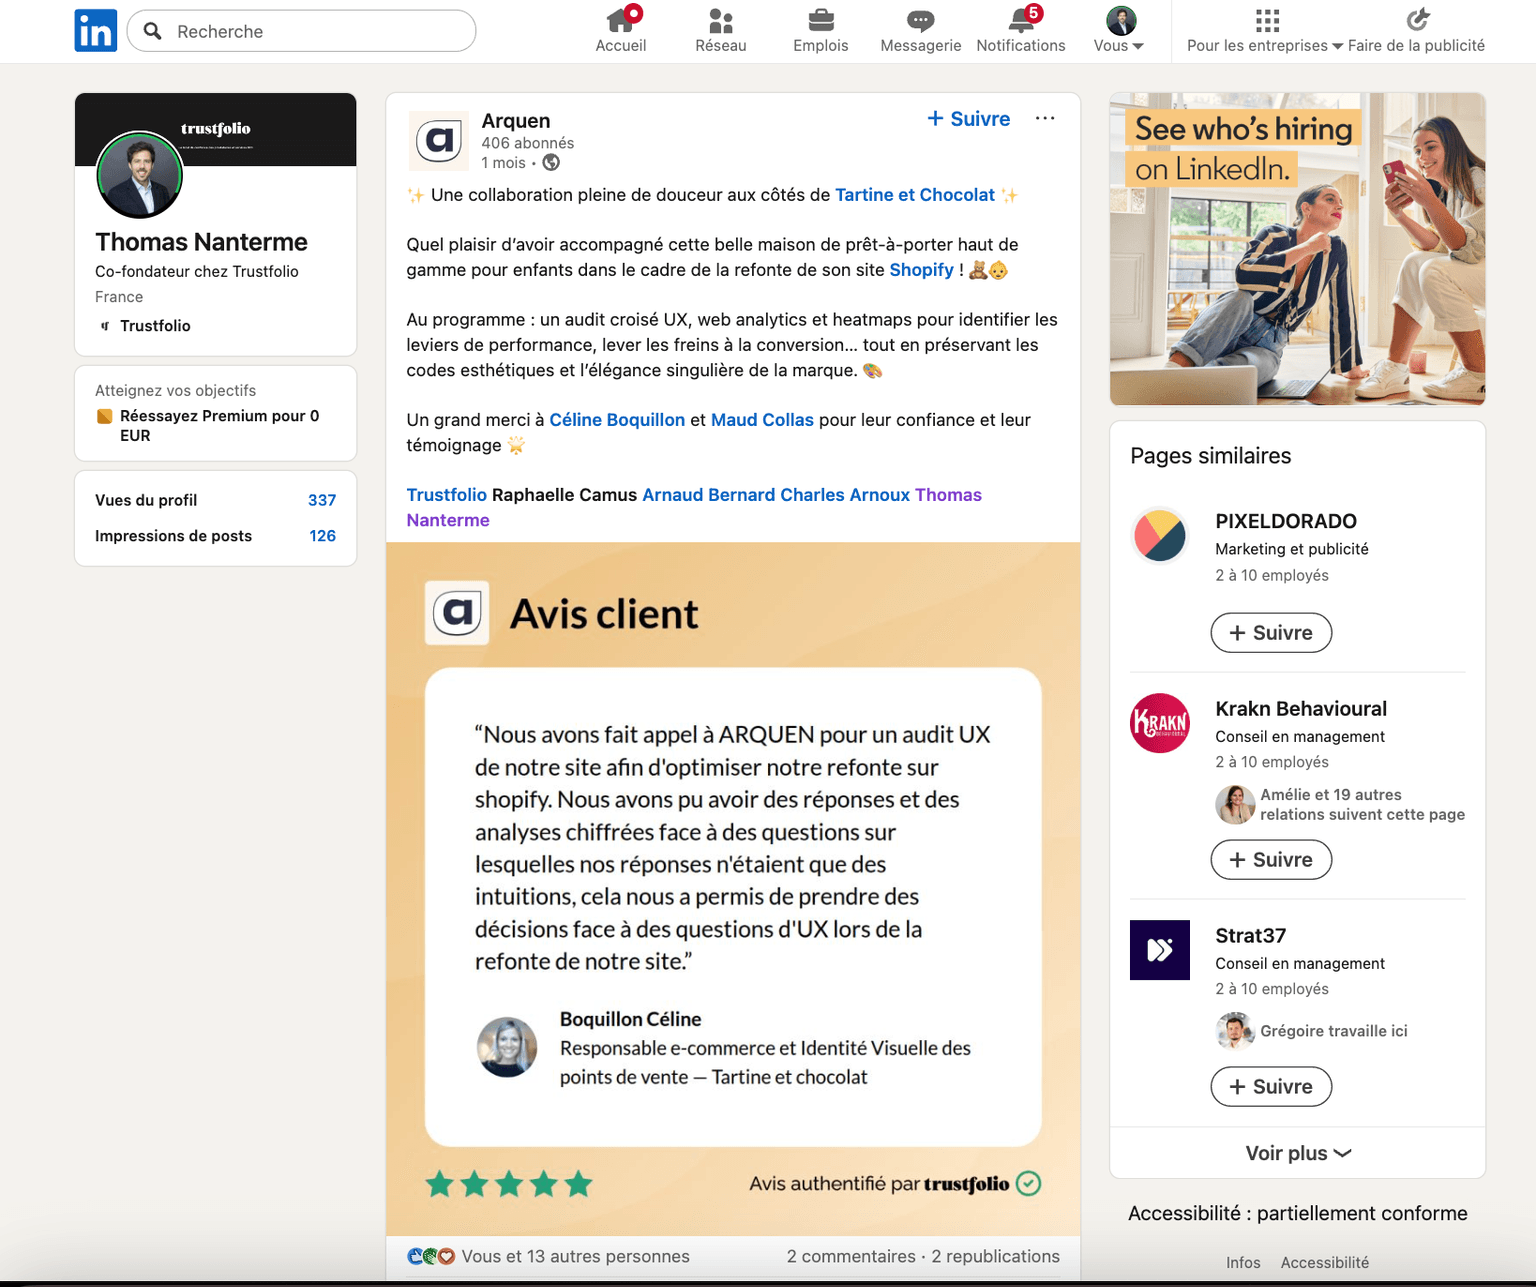Click Amélie et 19 autres relations text
Viewport: 1536px width, 1287px height.
pos(1362,804)
